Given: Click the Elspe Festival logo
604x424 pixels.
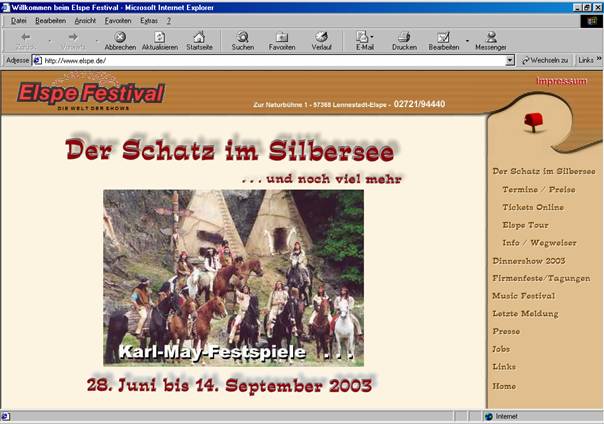Looking at the screenshot, I should click(x=91, y=94).
